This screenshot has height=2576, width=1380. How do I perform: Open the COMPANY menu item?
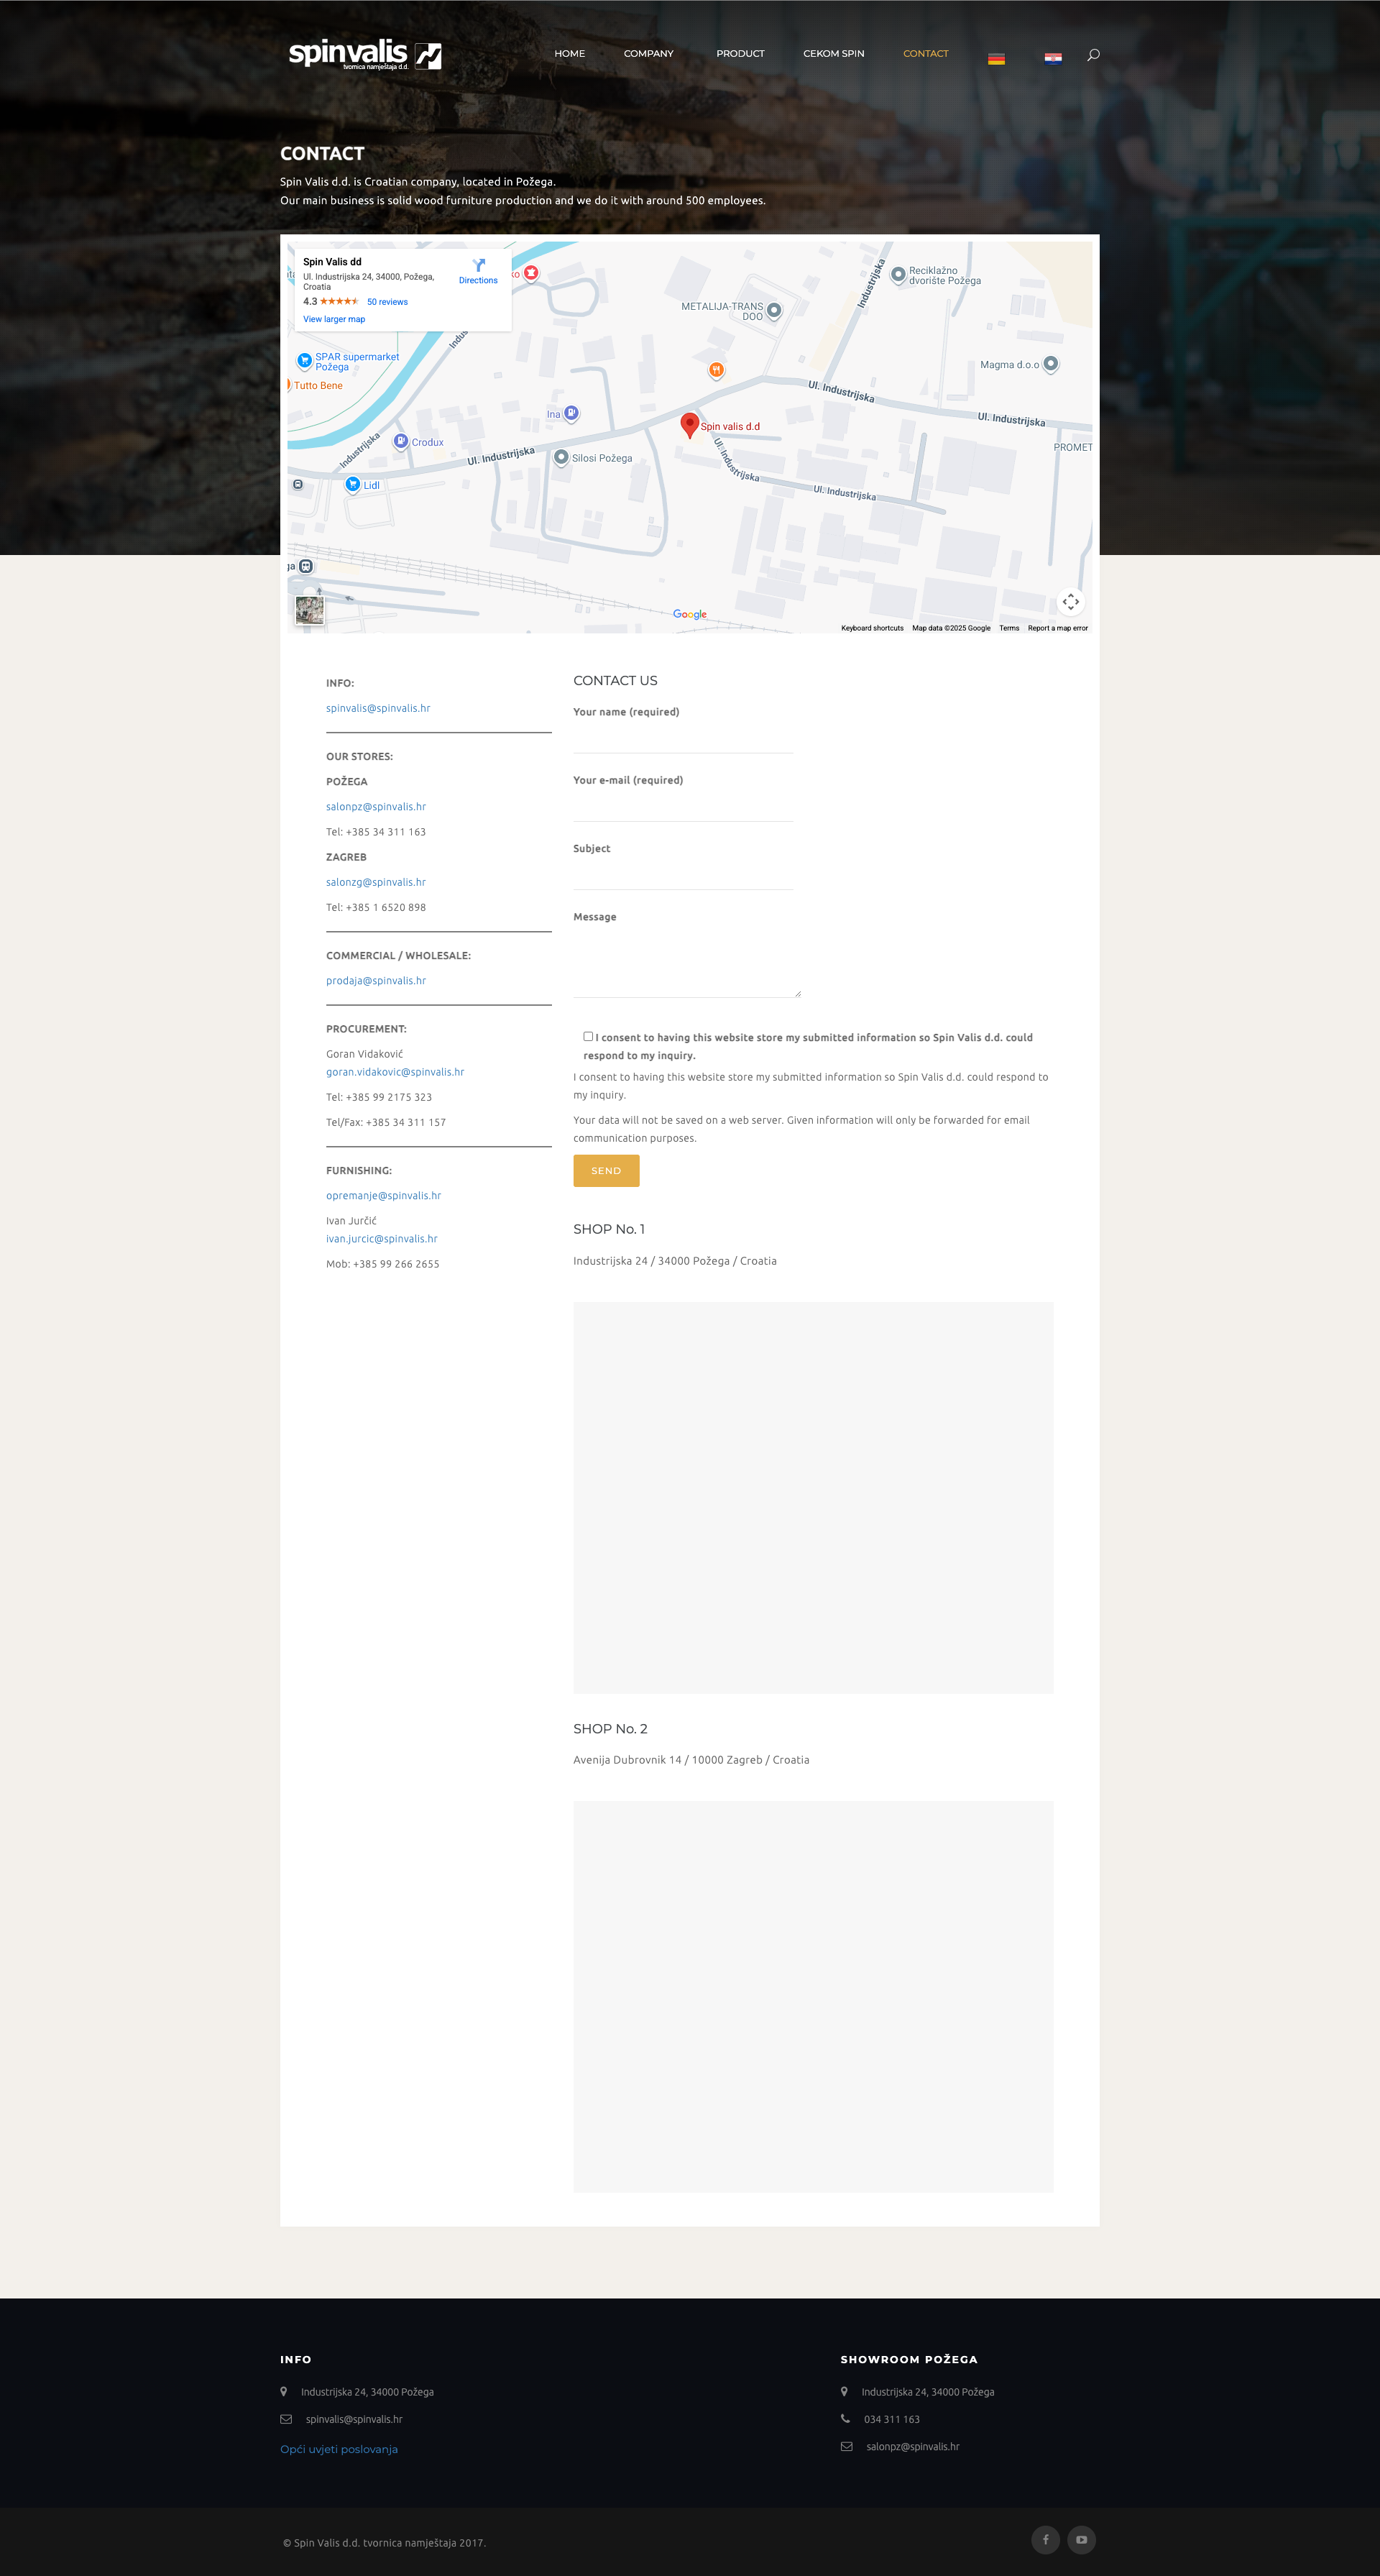(648, 54)
